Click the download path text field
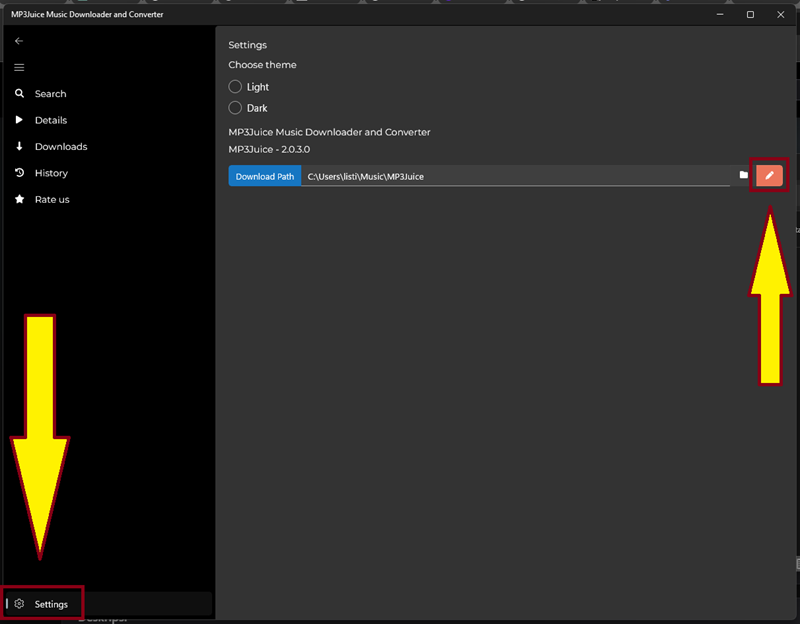Viewport: 800px width, 624px height. [x=515, y=176]
